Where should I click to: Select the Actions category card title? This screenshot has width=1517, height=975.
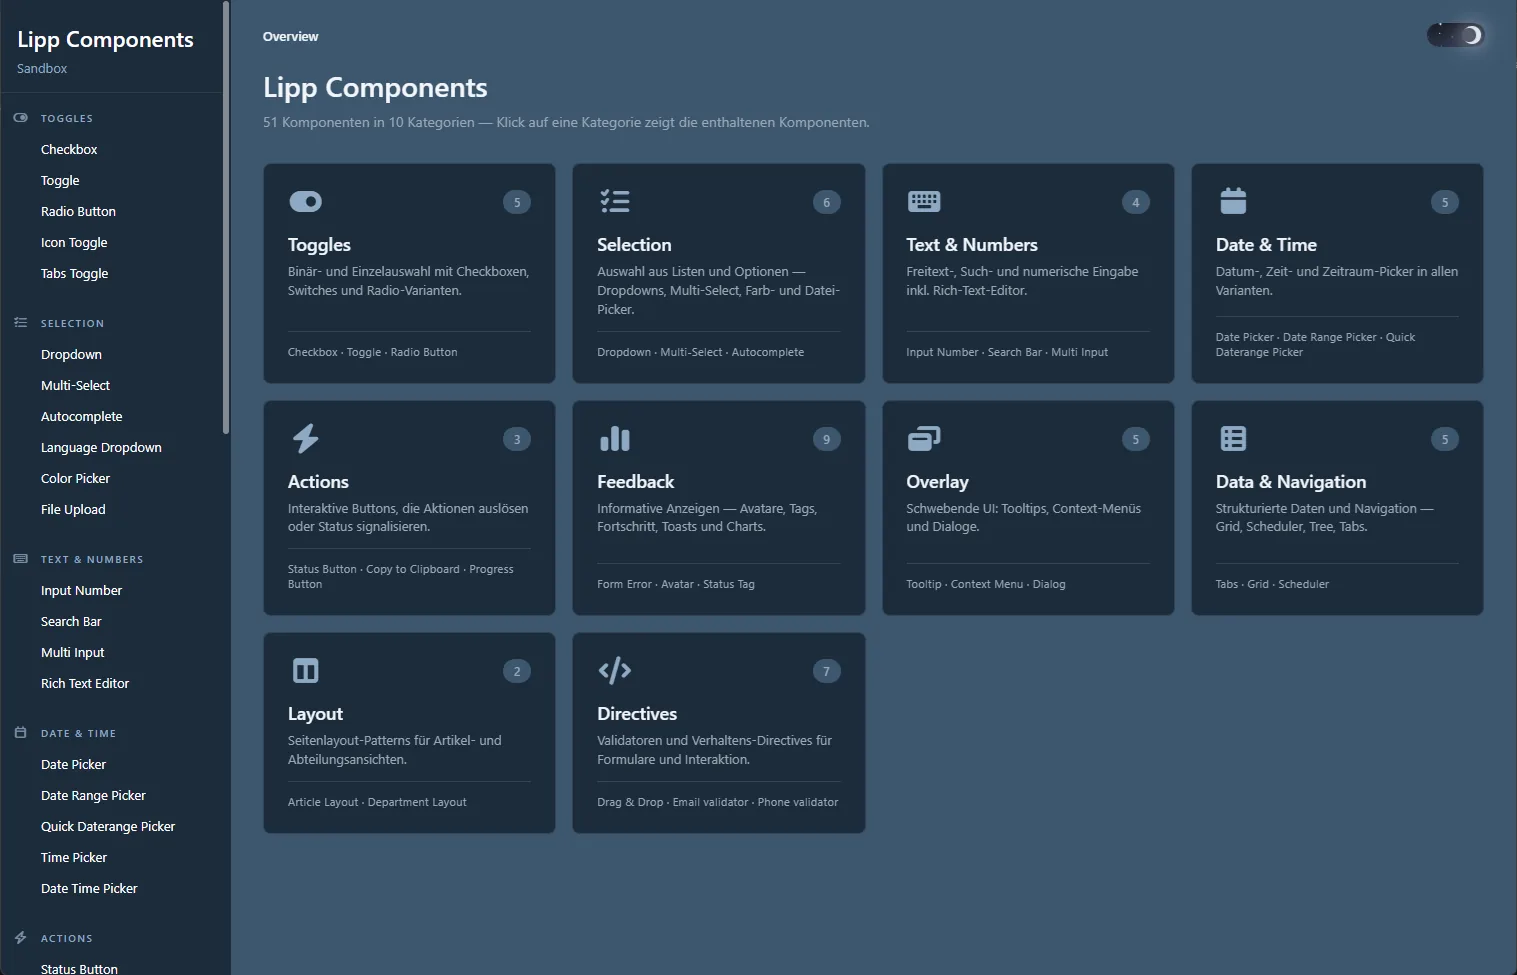[318, 482]
